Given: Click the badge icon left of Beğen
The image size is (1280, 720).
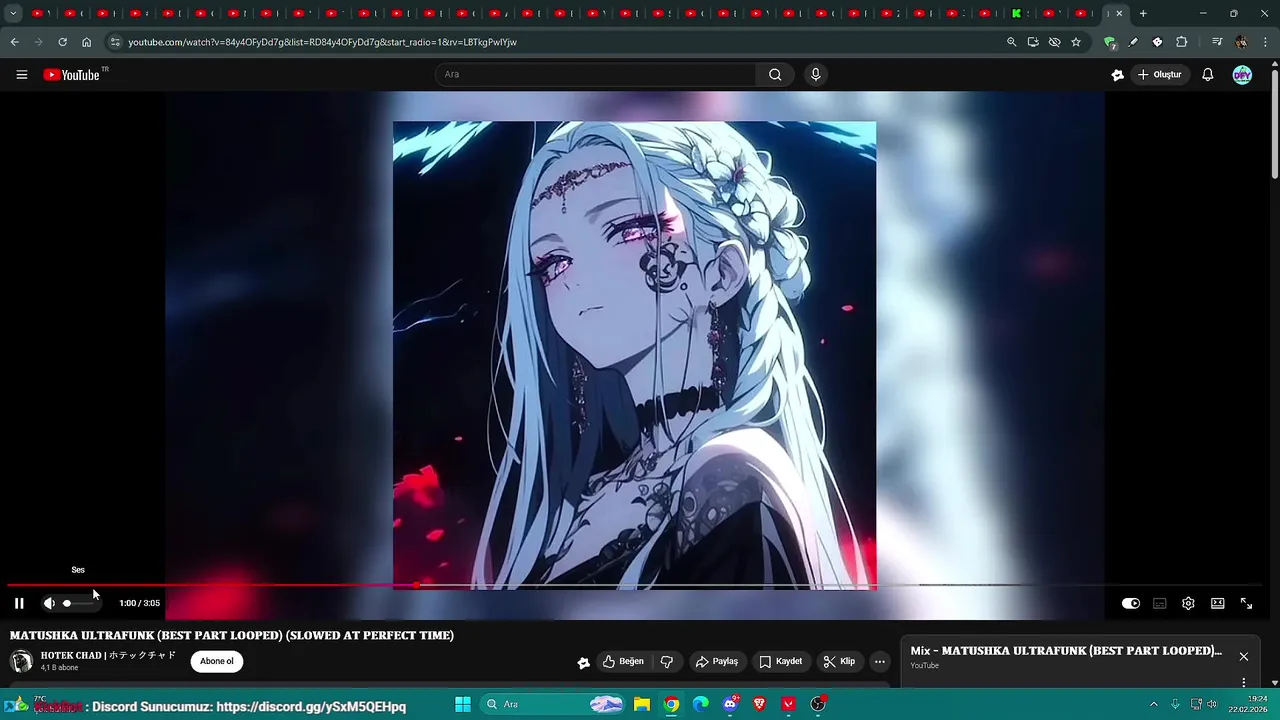Looking at the screenshot, I should click(584, 662).
